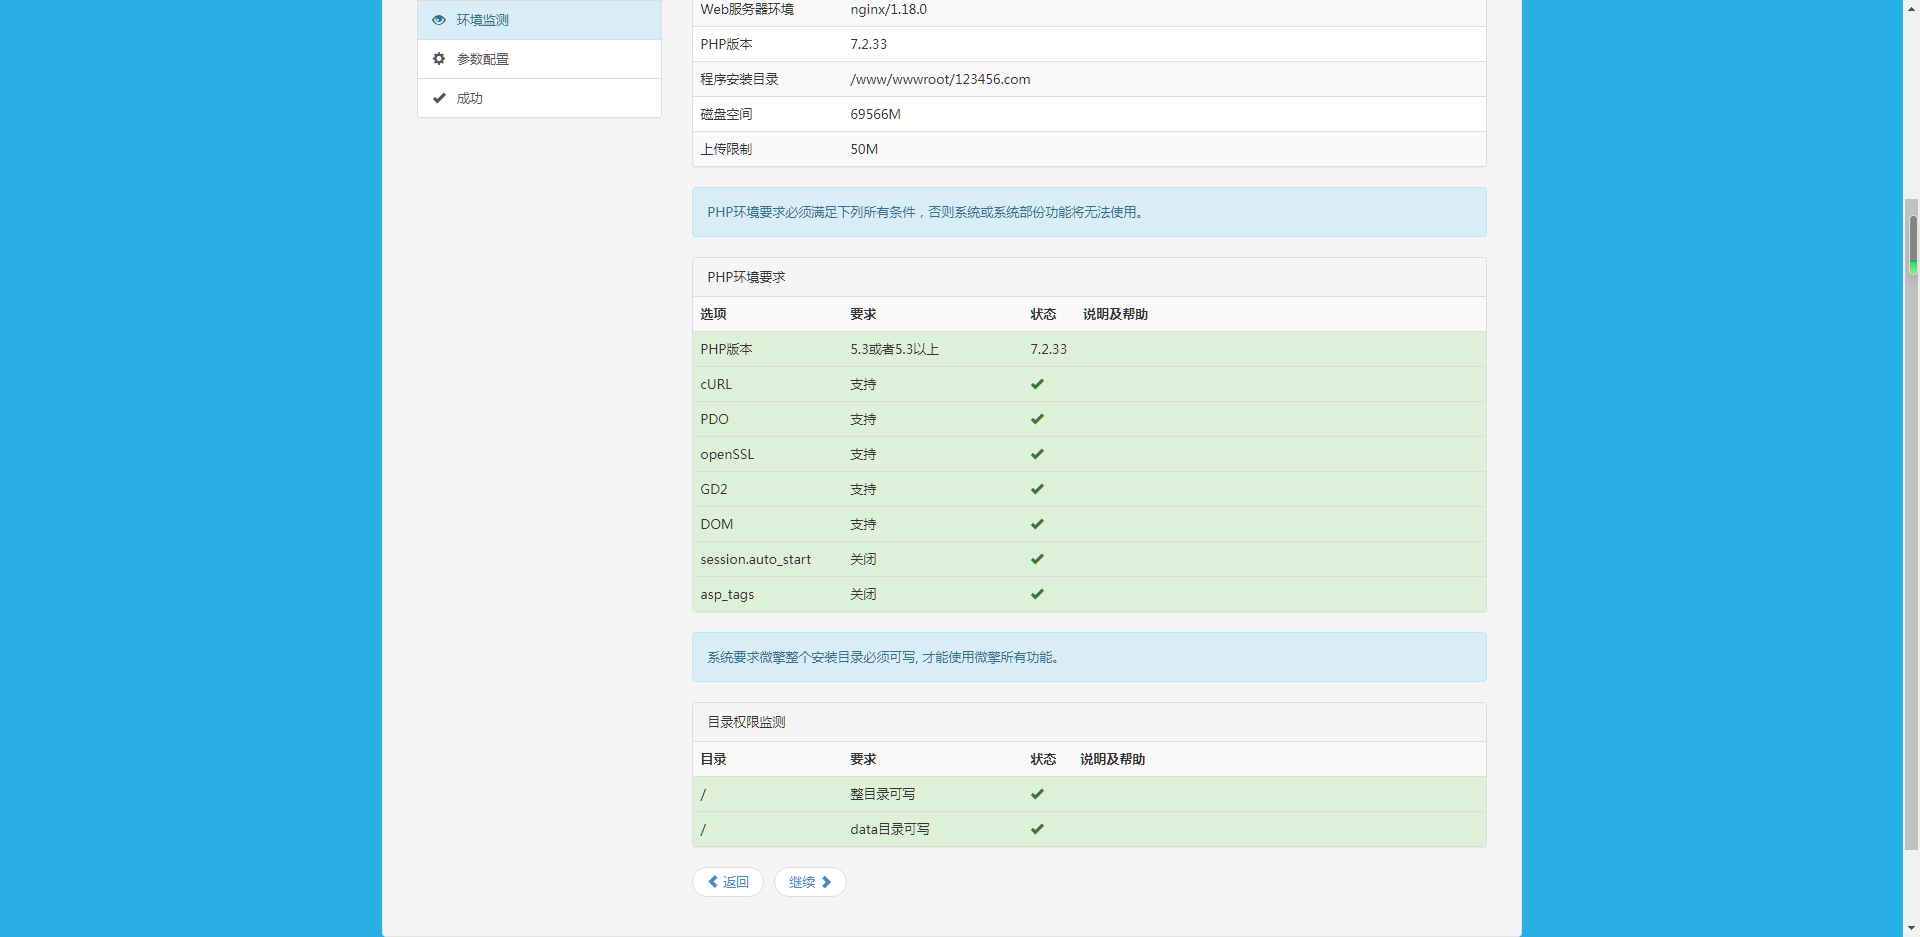Click the 上传限制 label

pyautogui.click(x=726, y=149)
